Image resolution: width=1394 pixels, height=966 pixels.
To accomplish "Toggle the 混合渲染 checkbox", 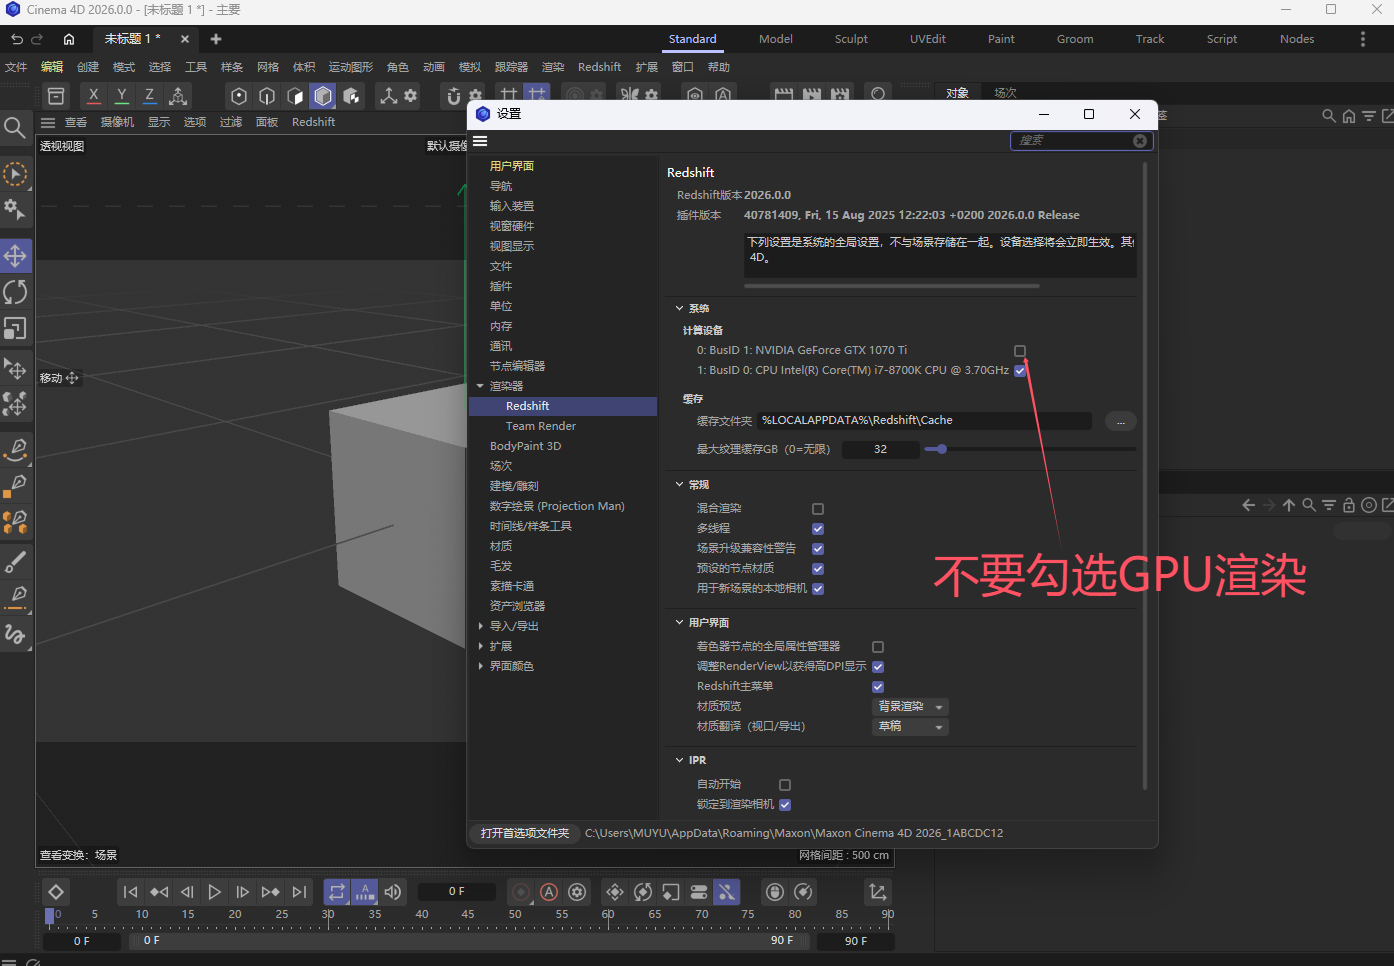I will point(818,509).
